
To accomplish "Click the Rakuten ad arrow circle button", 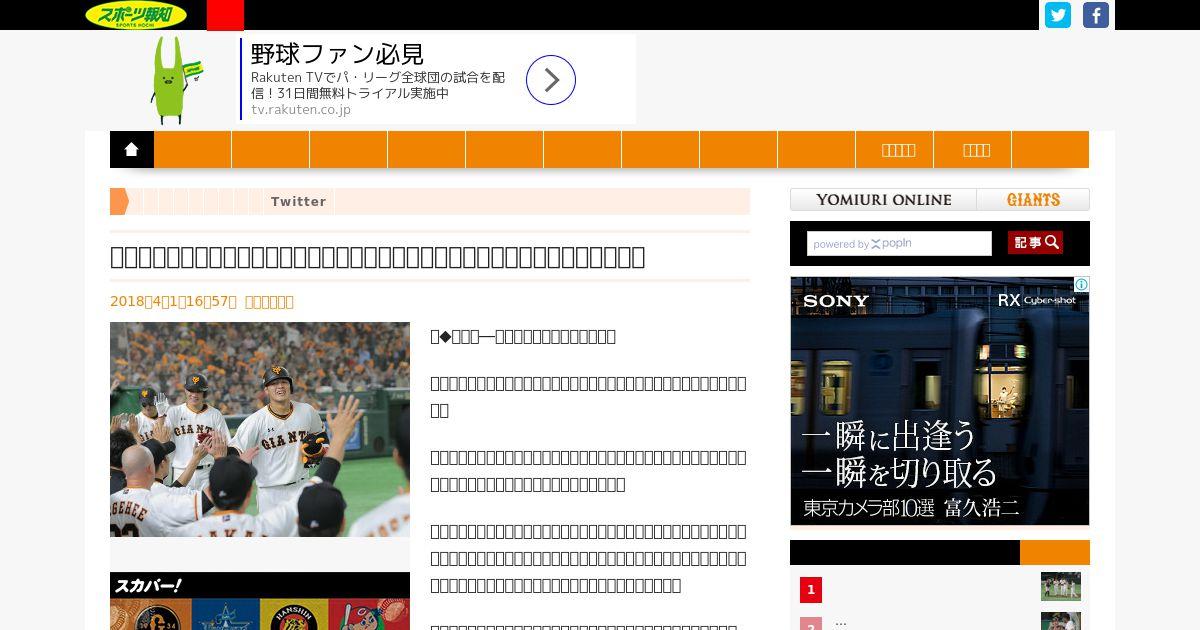I will pyautogui.click(x=551, y=80).
